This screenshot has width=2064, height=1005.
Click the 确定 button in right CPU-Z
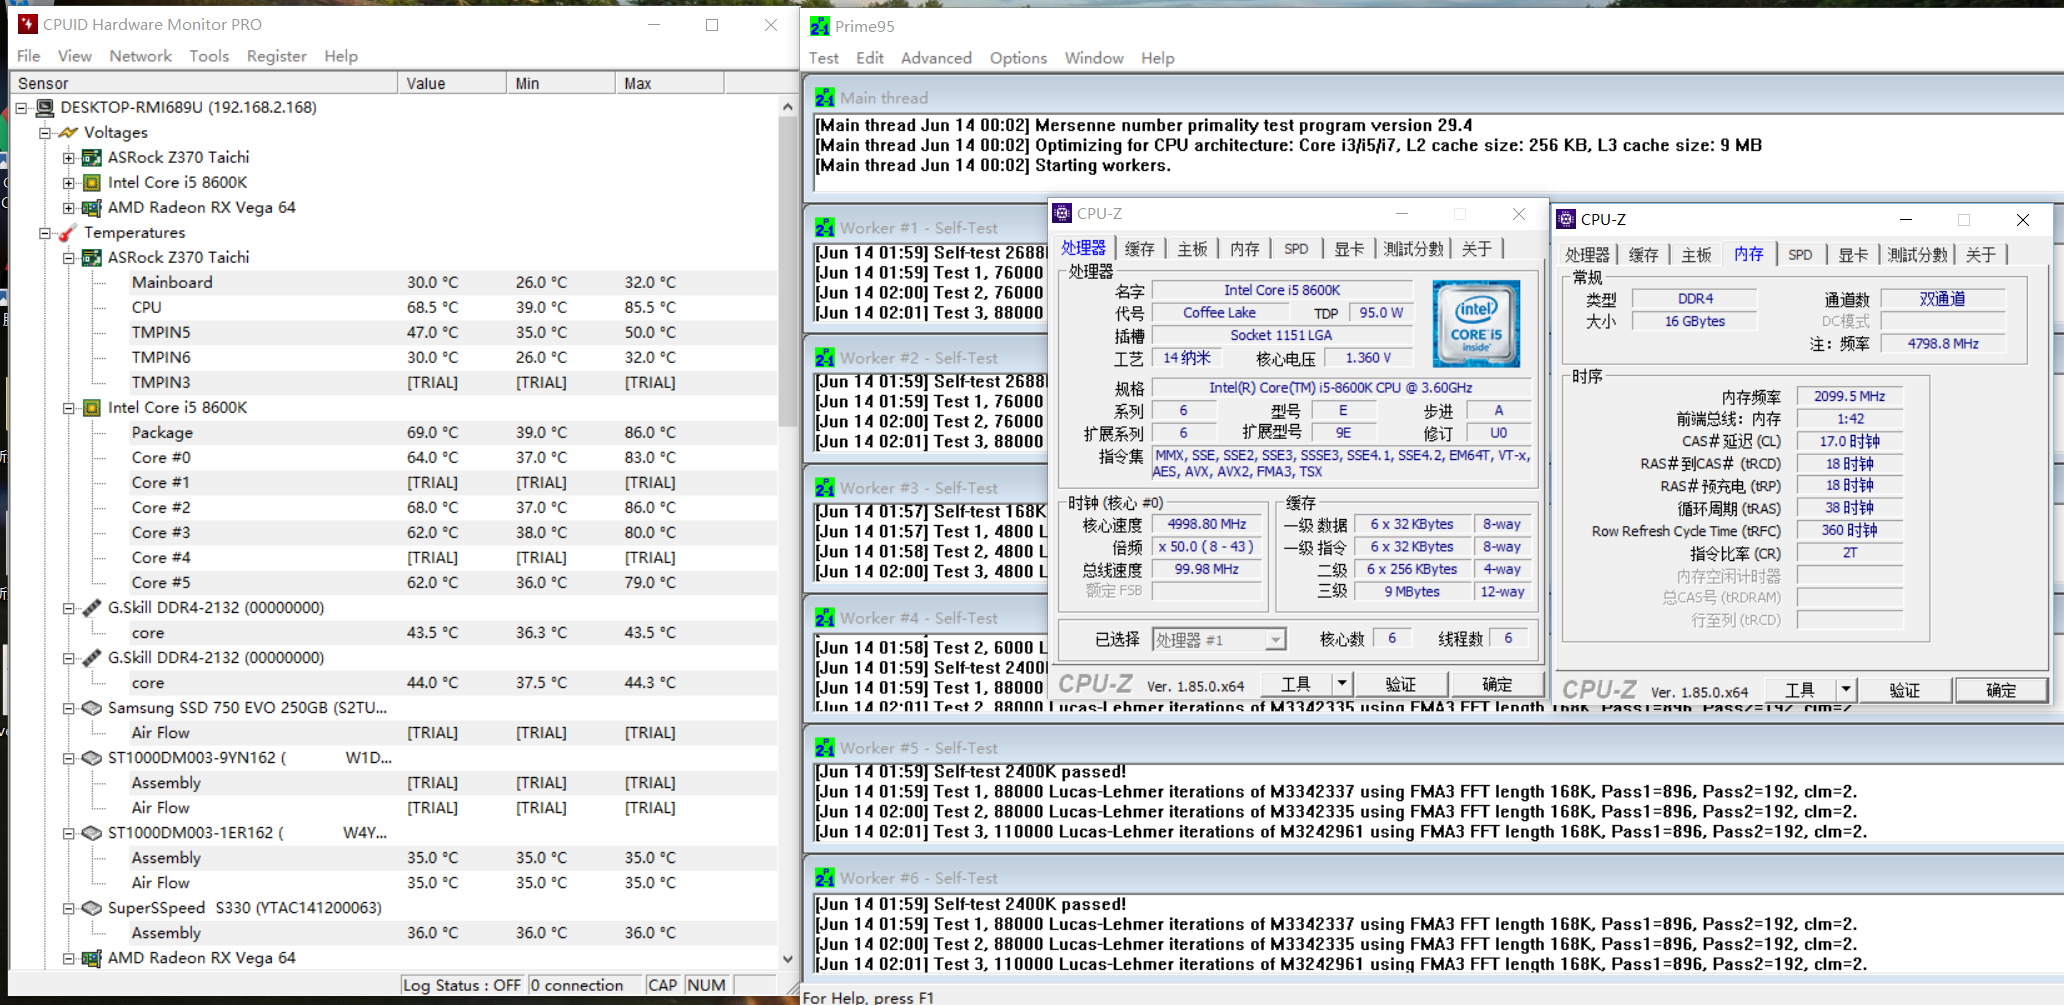point(2000,690)
